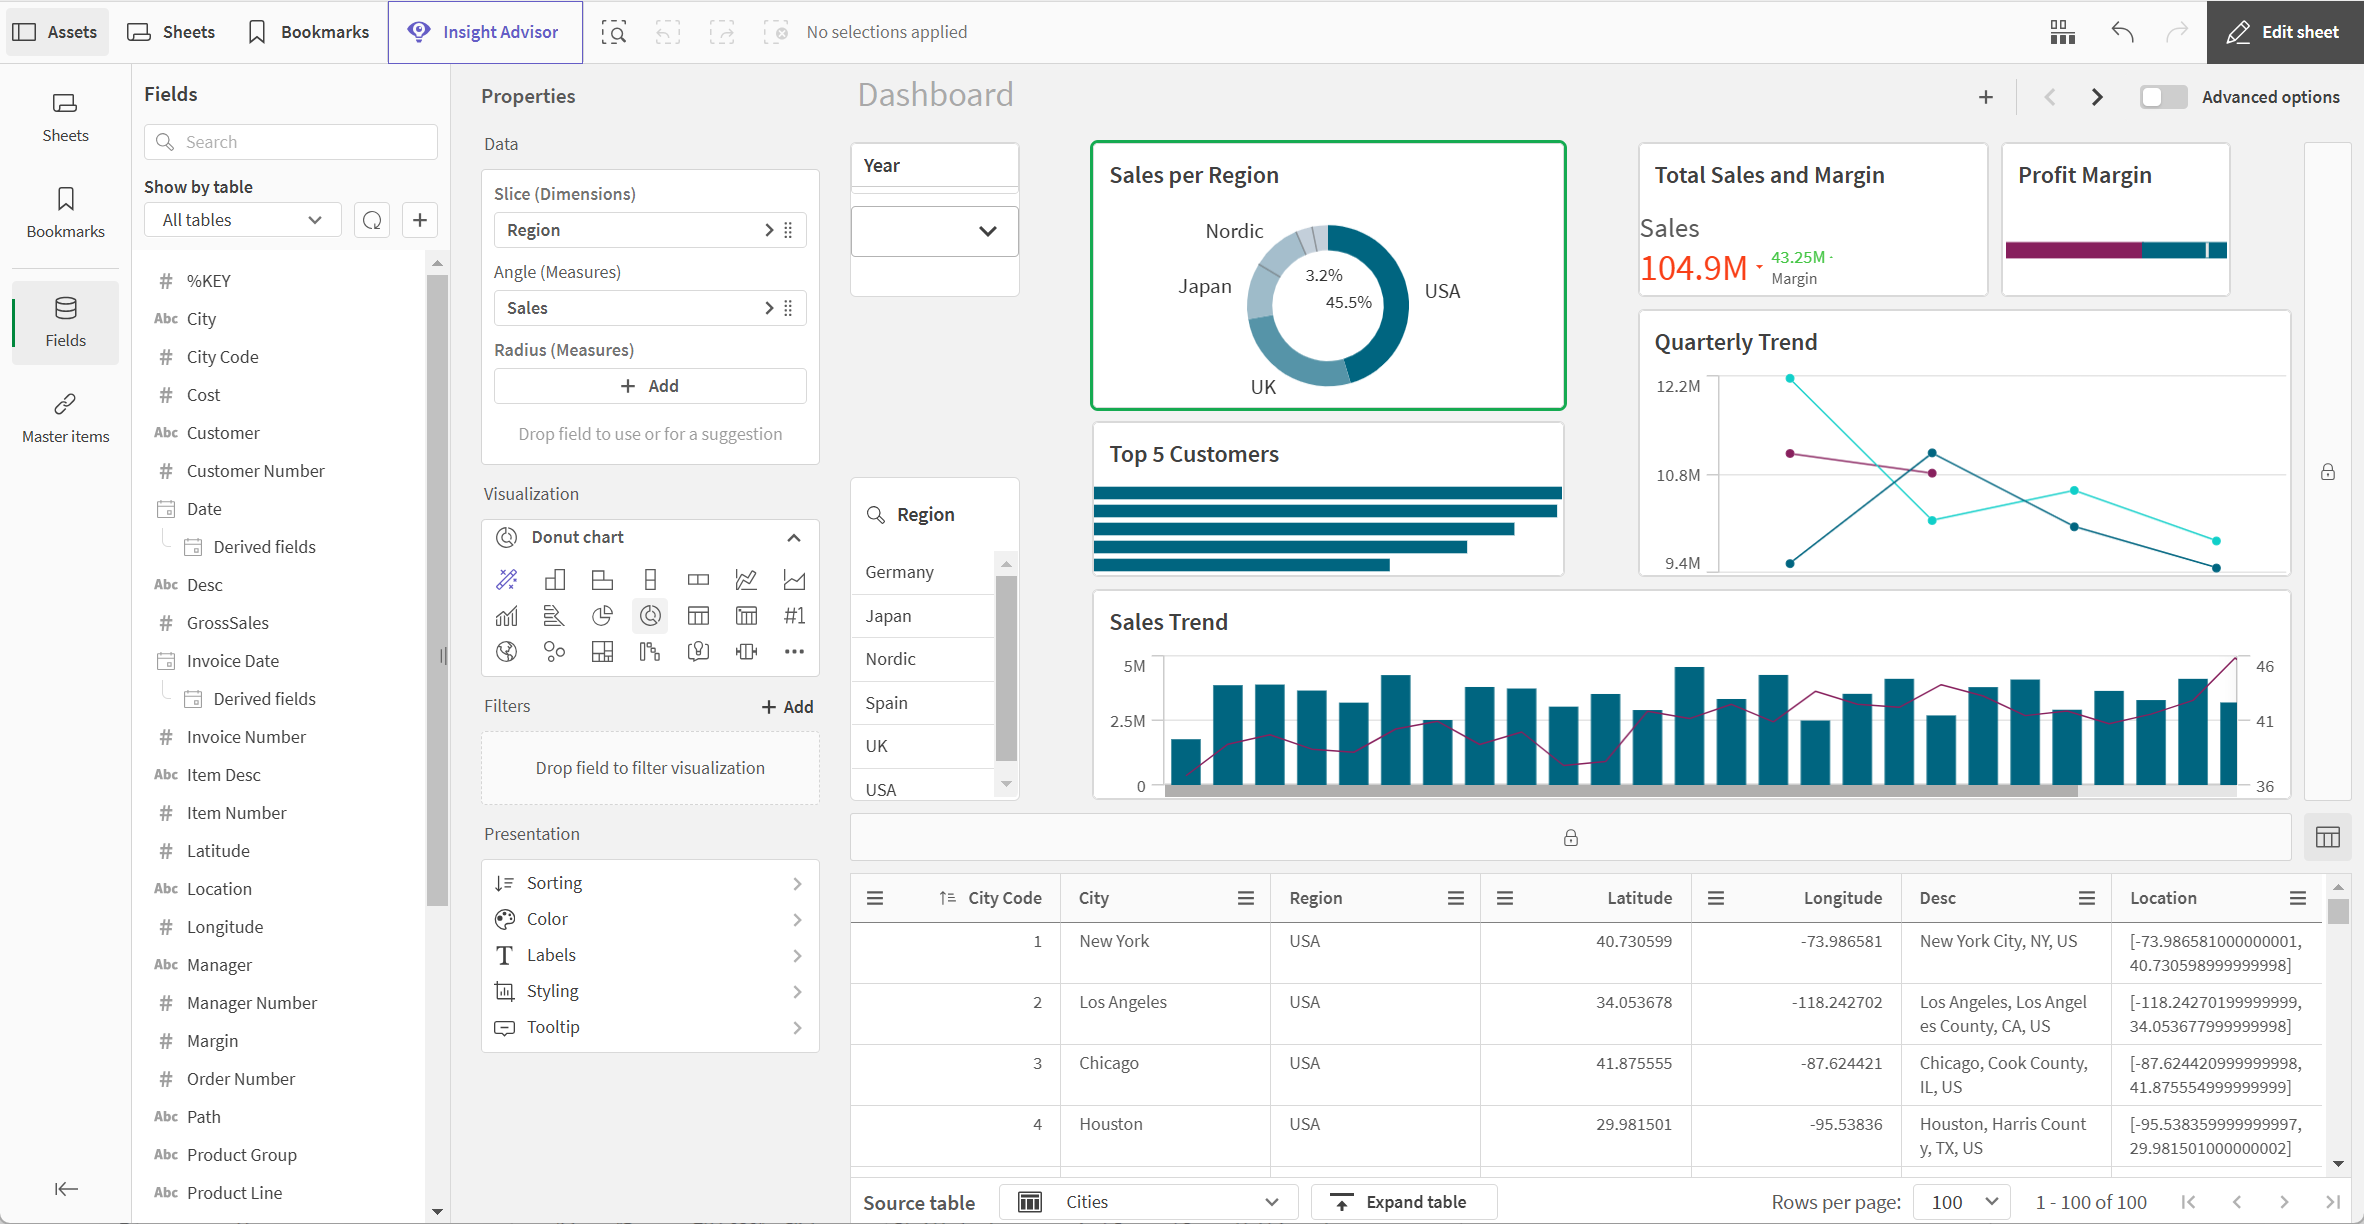
Task: Expand the Color presentation option
Action: coord(649,918)
